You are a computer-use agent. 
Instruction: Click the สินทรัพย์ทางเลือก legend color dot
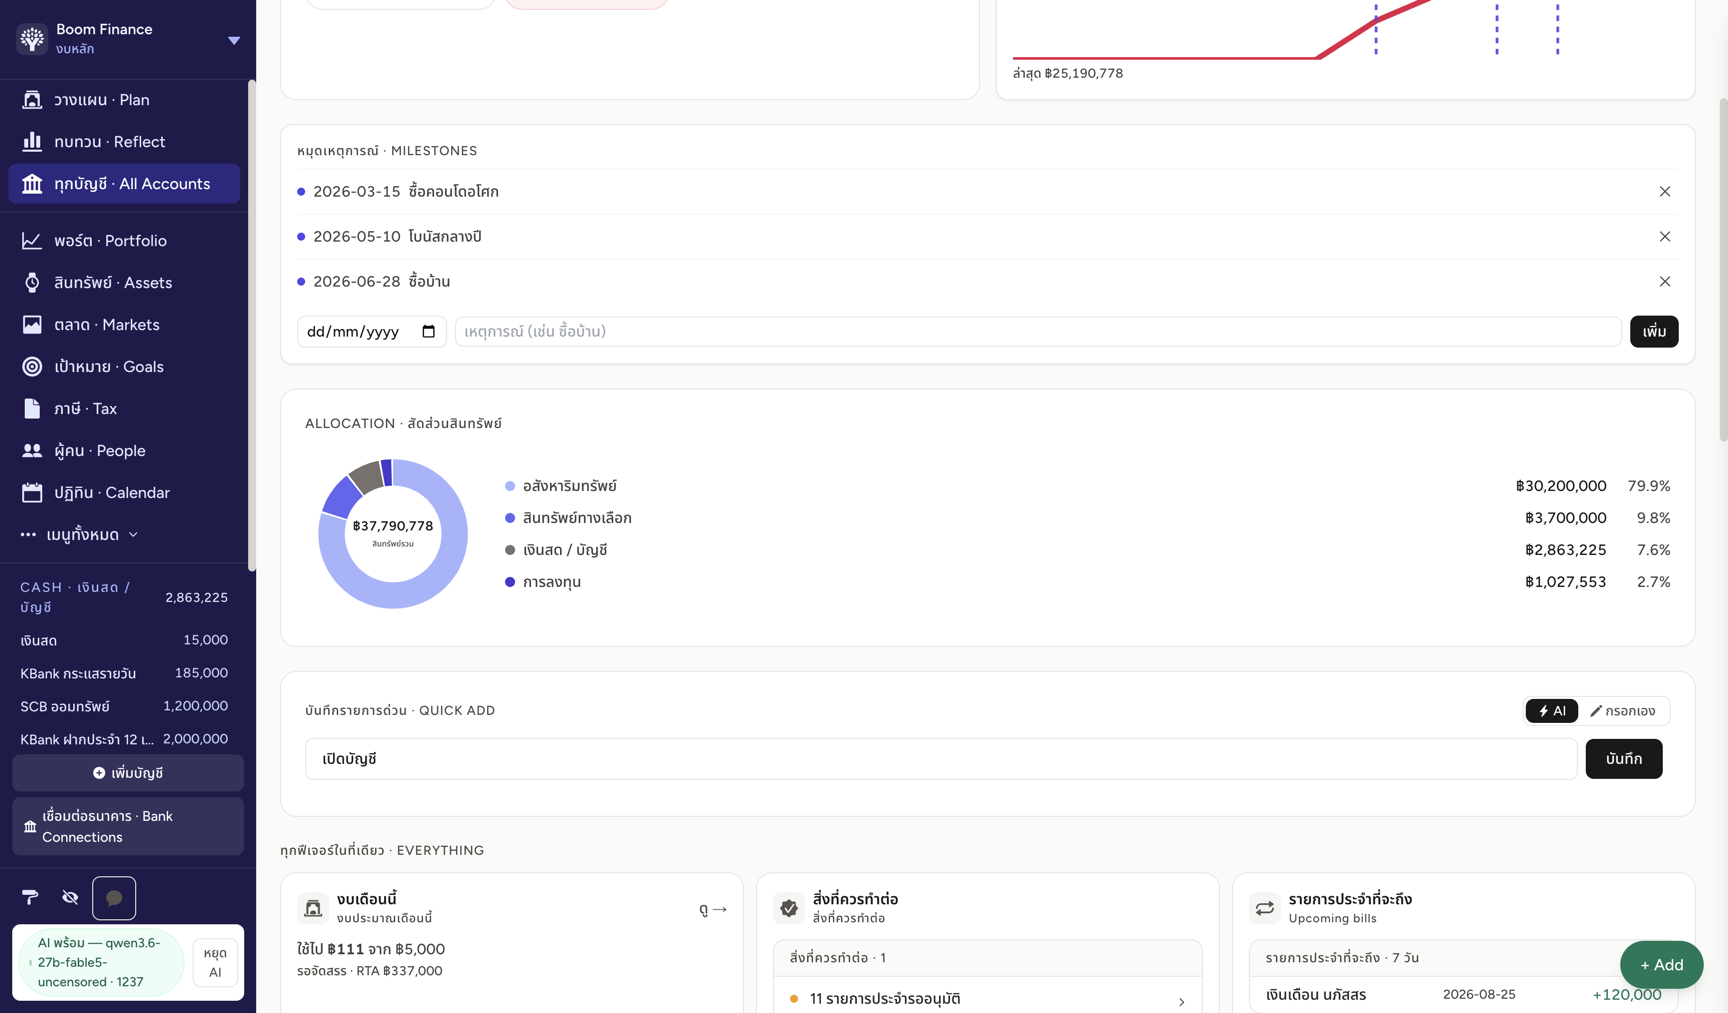510,518
